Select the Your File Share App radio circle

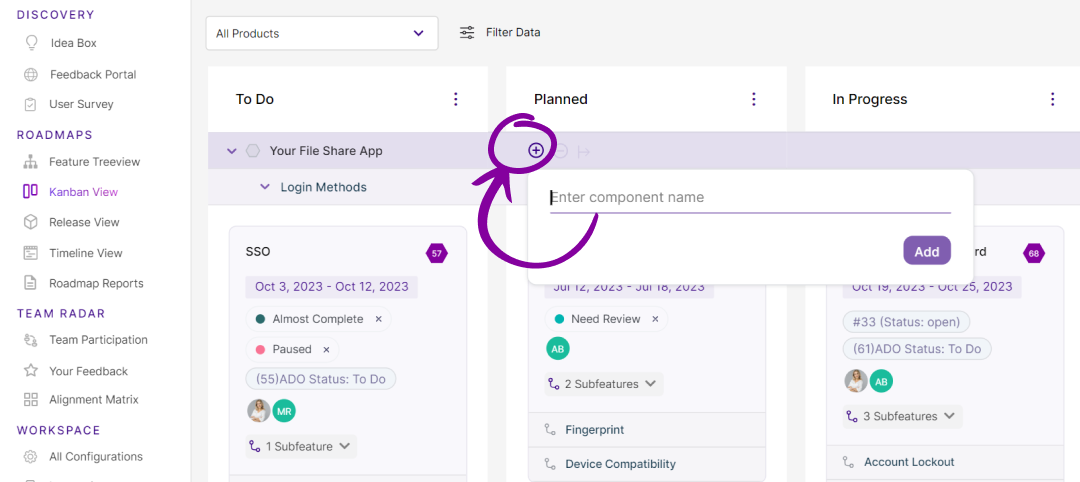(x=253, y=151)
